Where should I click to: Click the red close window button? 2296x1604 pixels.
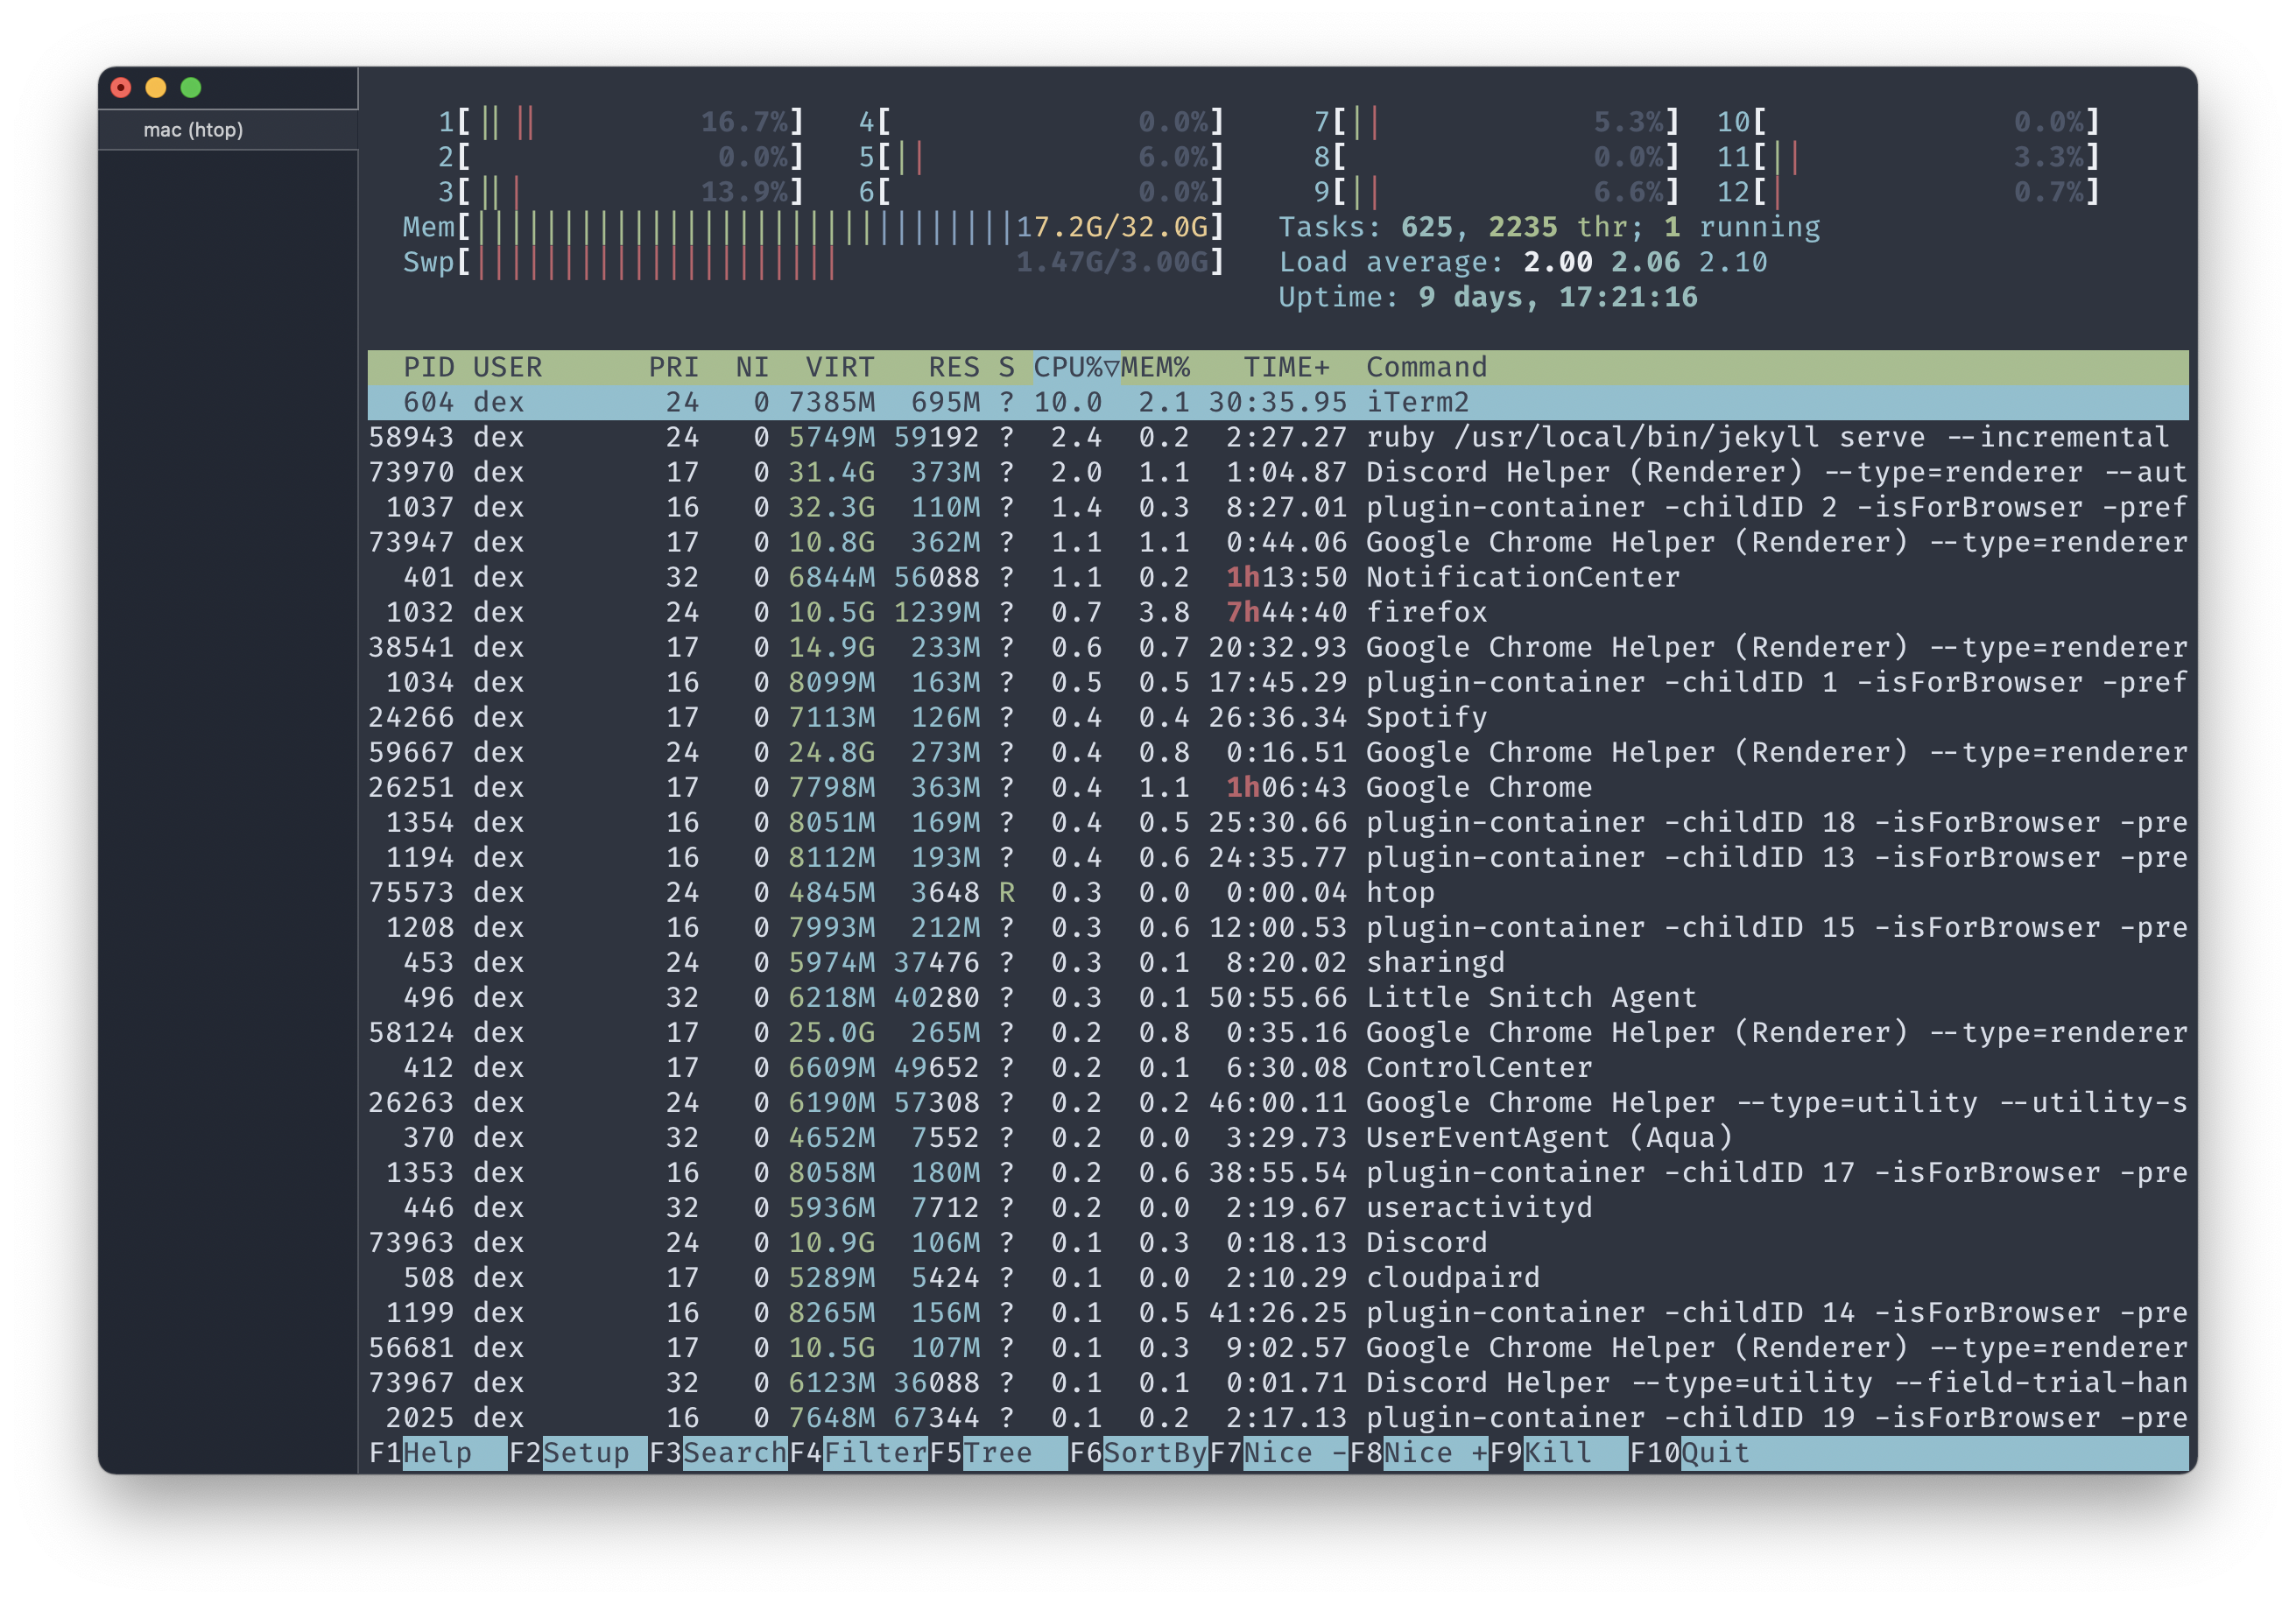(121, 88)
